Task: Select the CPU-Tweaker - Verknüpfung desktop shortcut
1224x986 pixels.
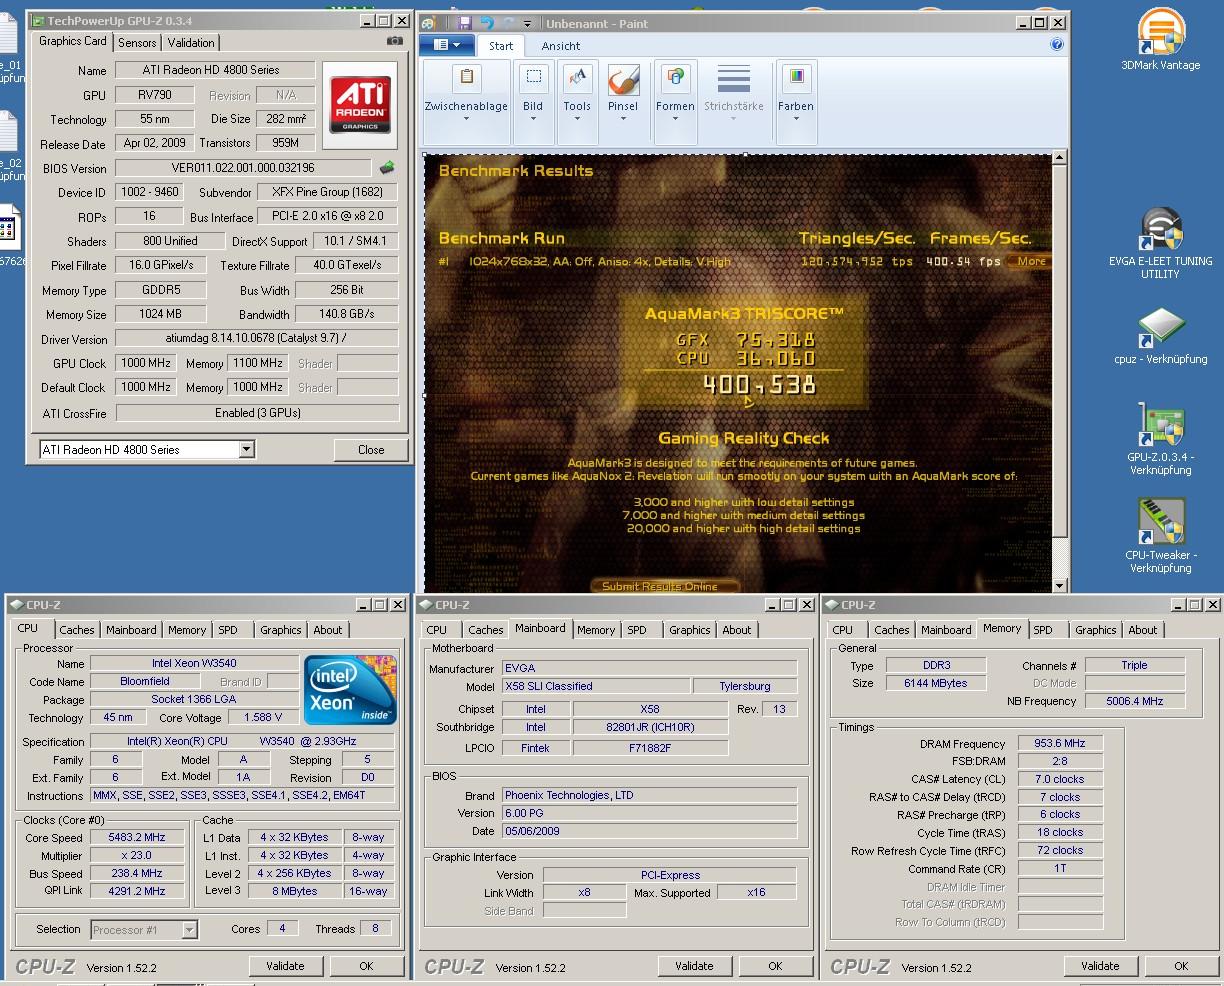Action: tap(1160, 536)
